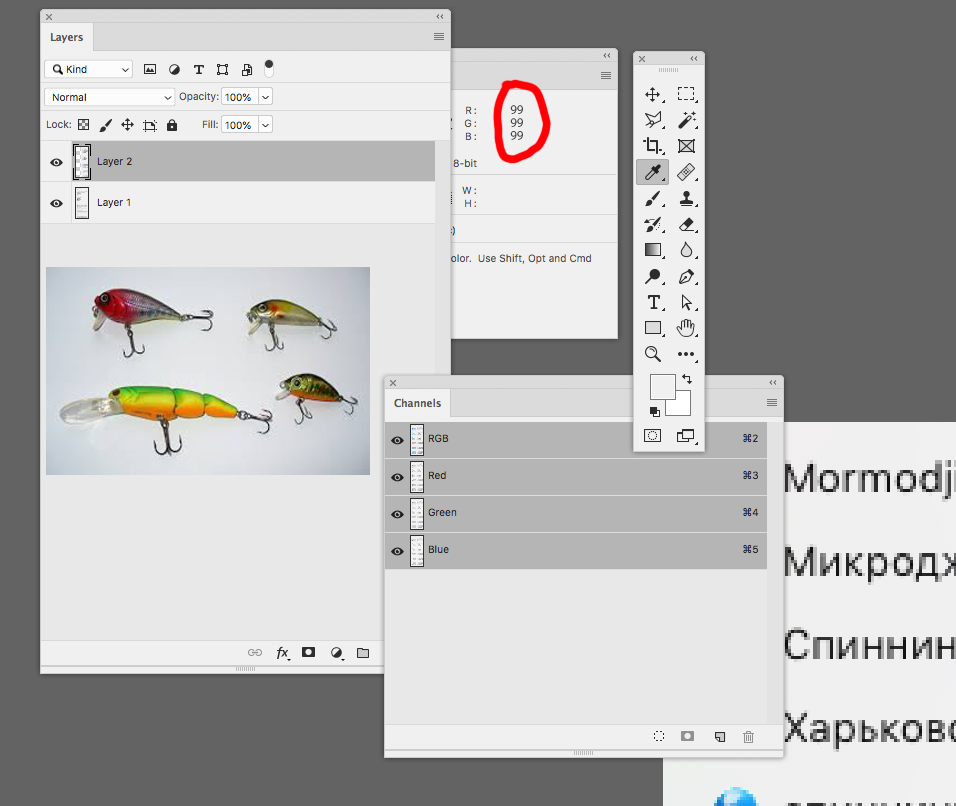Screen dimensions: 956x806
Task: Reset default foreground and background colors
Action: (x=655, y=412)
